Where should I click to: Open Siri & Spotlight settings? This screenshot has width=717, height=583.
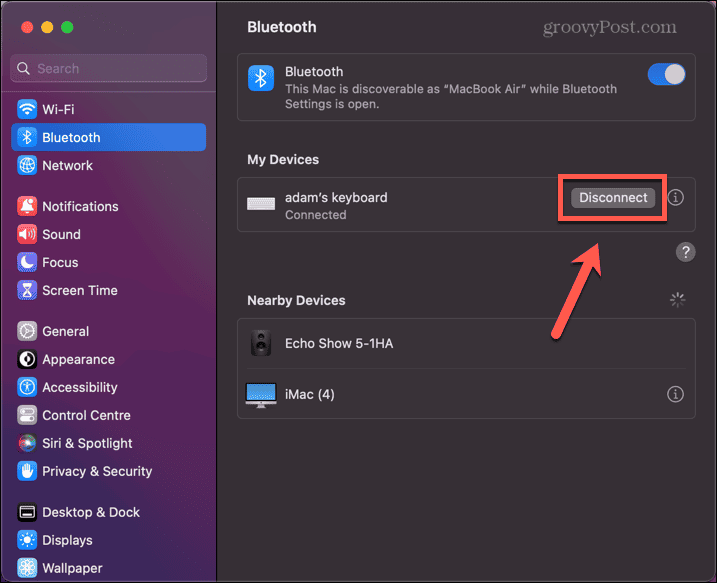click(108, 443)
